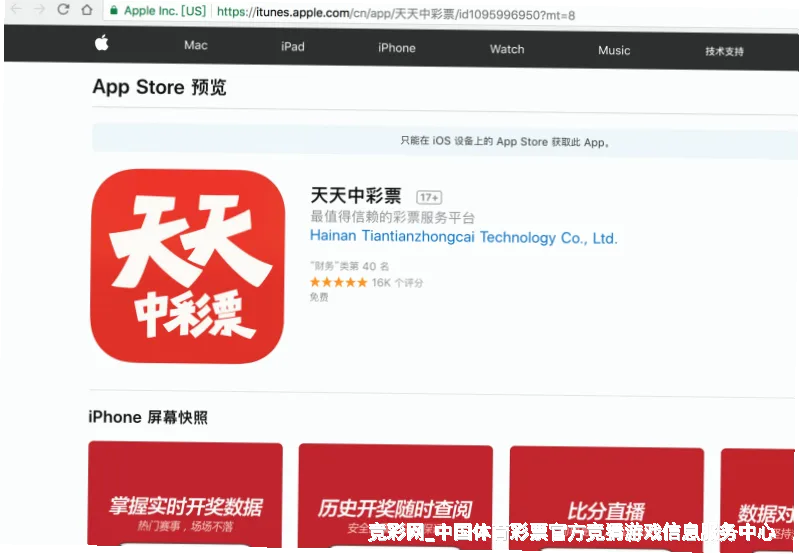This screenshot has height=555, width=799.
Task: Open the 掌握实时开奖数据 screenshot thumbnail
Action: [185, 494]
